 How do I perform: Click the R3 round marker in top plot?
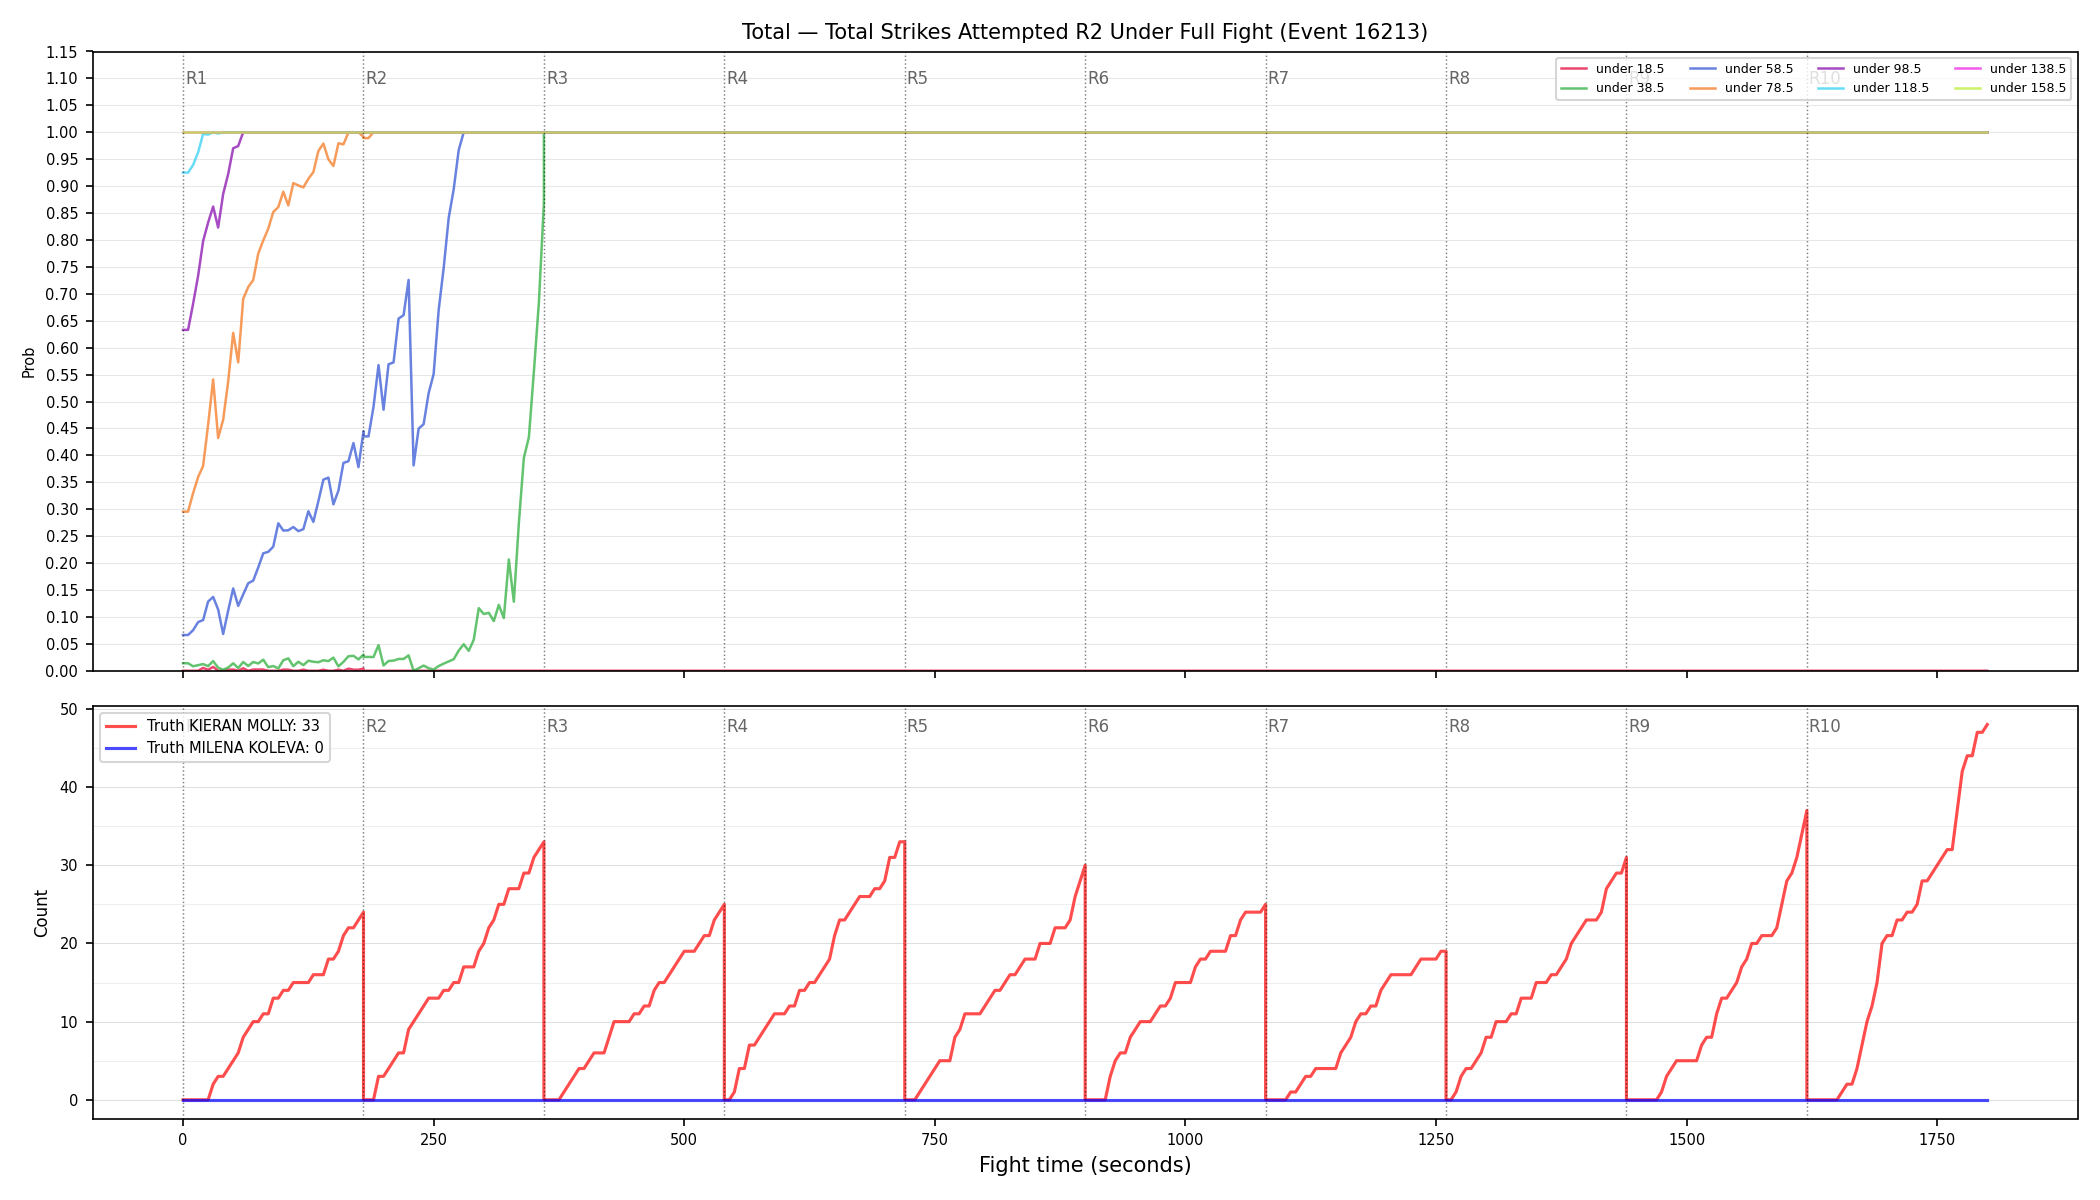tap(557, 78)
